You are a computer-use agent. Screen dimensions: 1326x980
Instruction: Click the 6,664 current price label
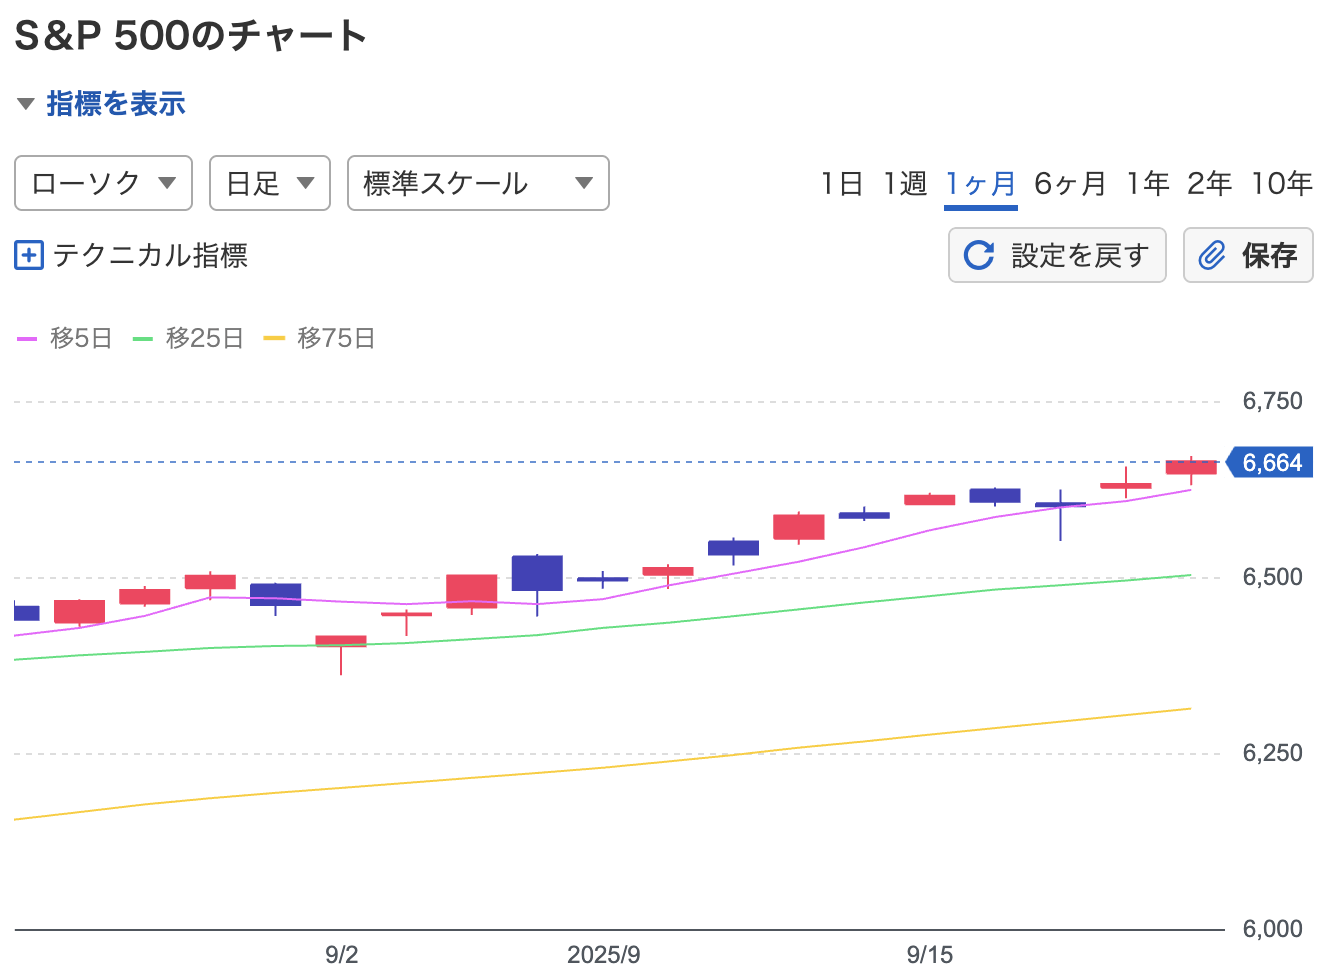1271,463
